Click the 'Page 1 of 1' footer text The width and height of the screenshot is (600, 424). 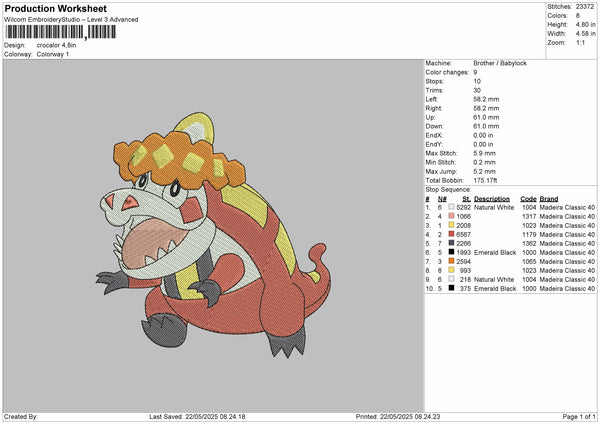pyautogui.click(x=579, y=416)
